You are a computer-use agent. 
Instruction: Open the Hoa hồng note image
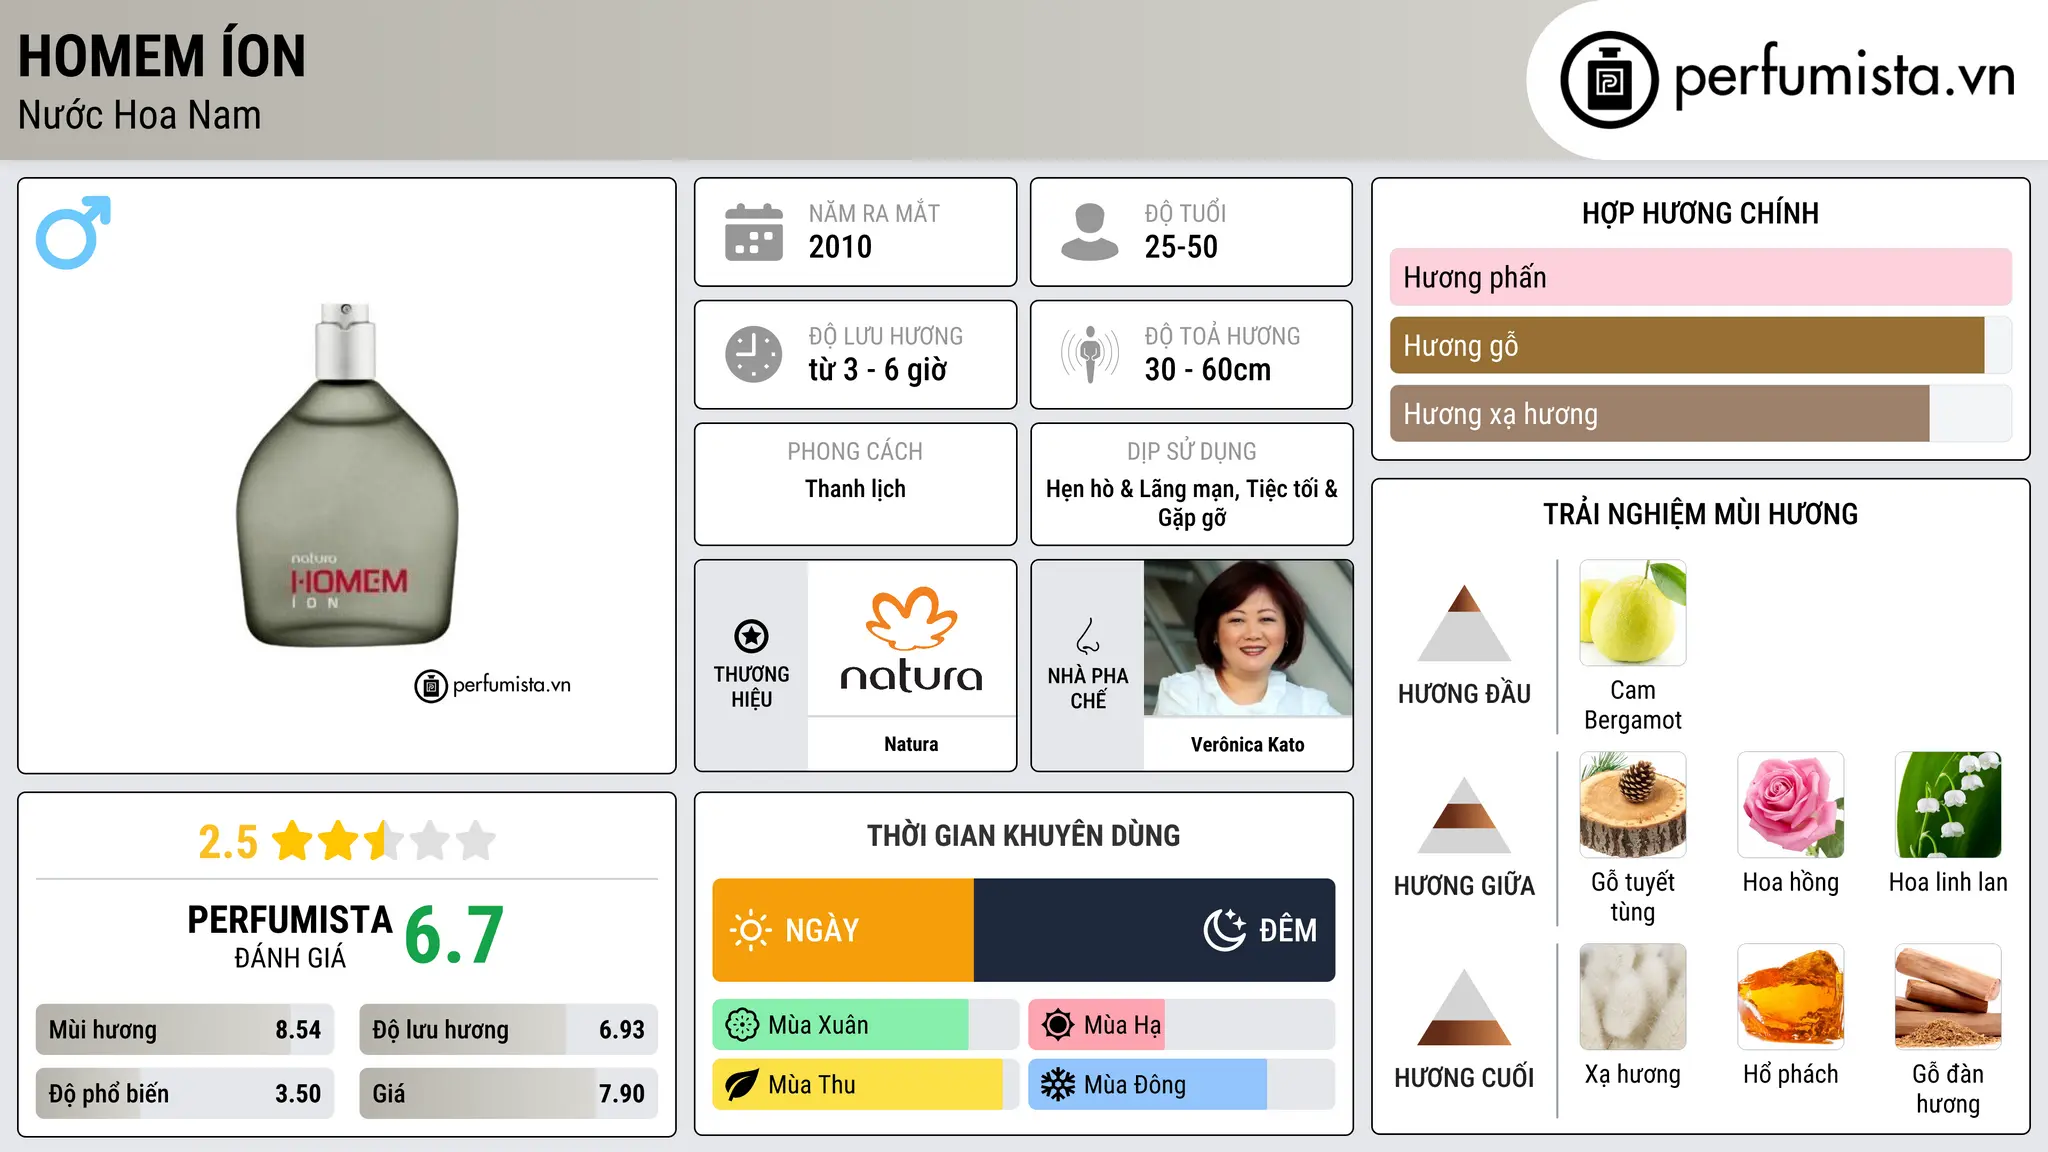[1791, 805]
